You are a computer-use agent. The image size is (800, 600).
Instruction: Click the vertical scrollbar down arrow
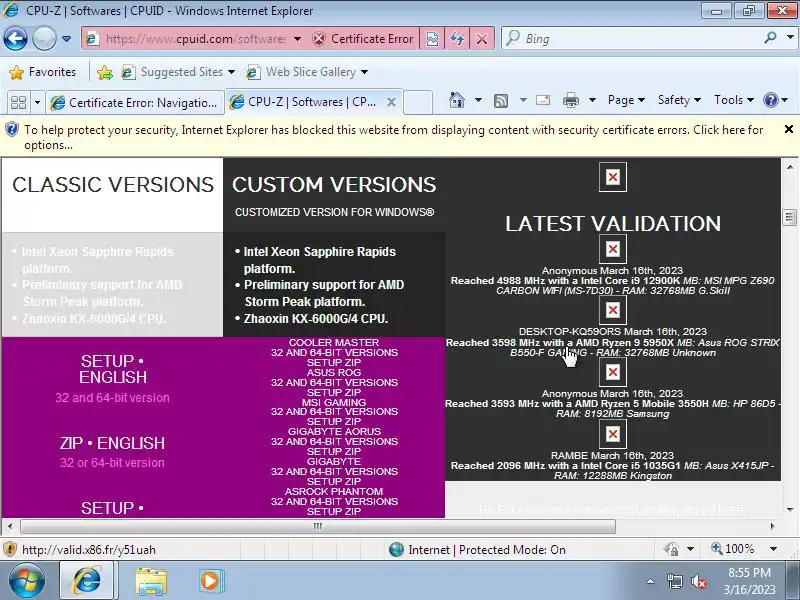click(790, 509)
